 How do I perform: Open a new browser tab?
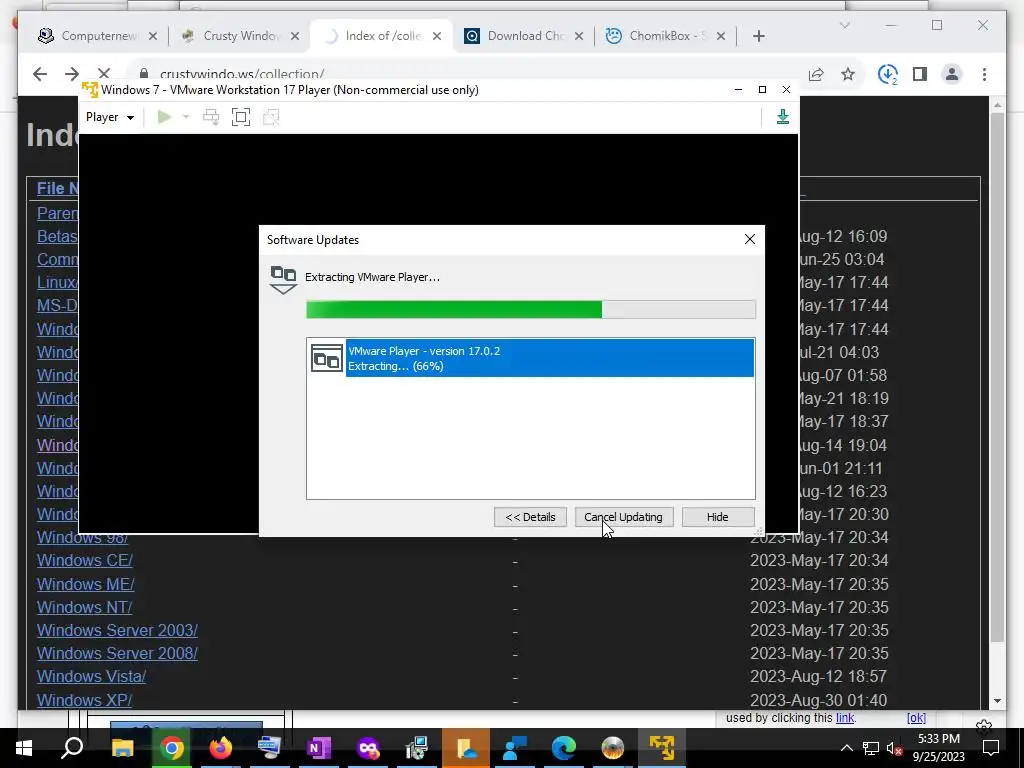758,36
